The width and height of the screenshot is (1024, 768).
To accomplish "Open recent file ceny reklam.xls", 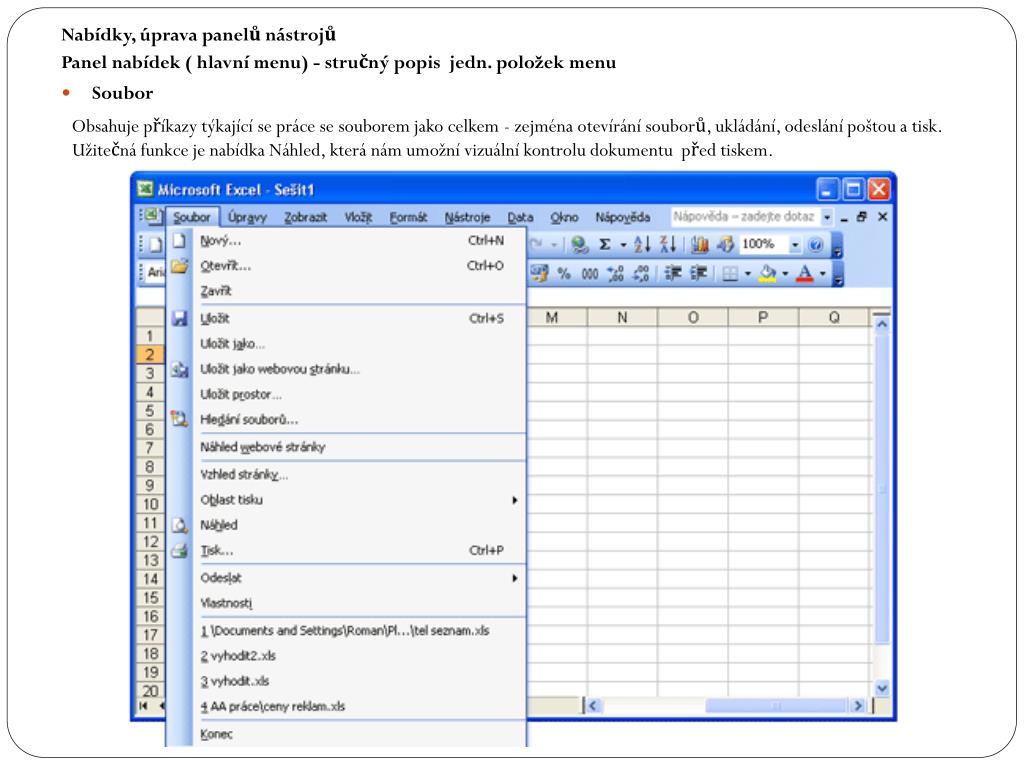I will coord(347,707).
